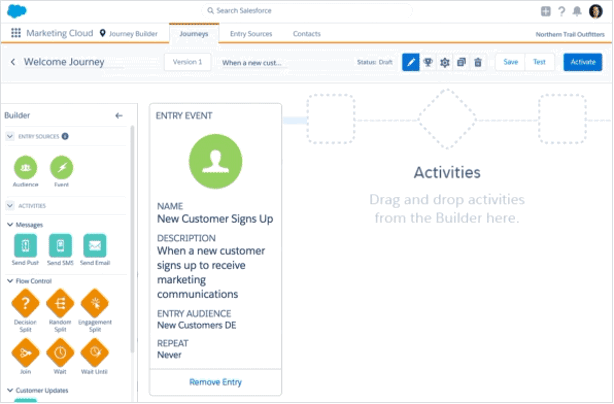Open the app launcher grid icon
The width and height of the screenshot is (614, 404).
click(16, 33)
